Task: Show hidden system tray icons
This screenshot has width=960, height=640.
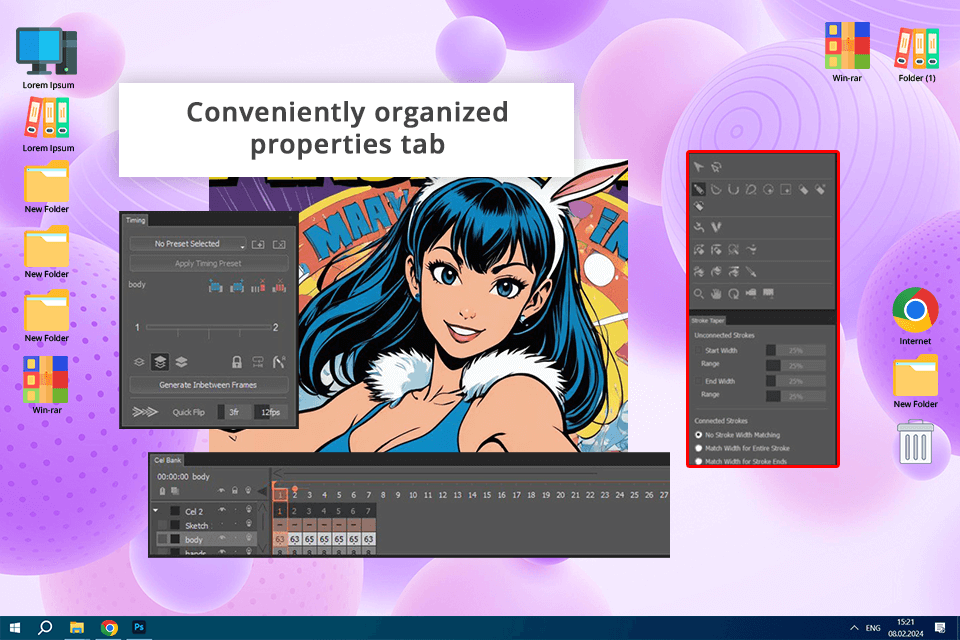Action: 853,628
